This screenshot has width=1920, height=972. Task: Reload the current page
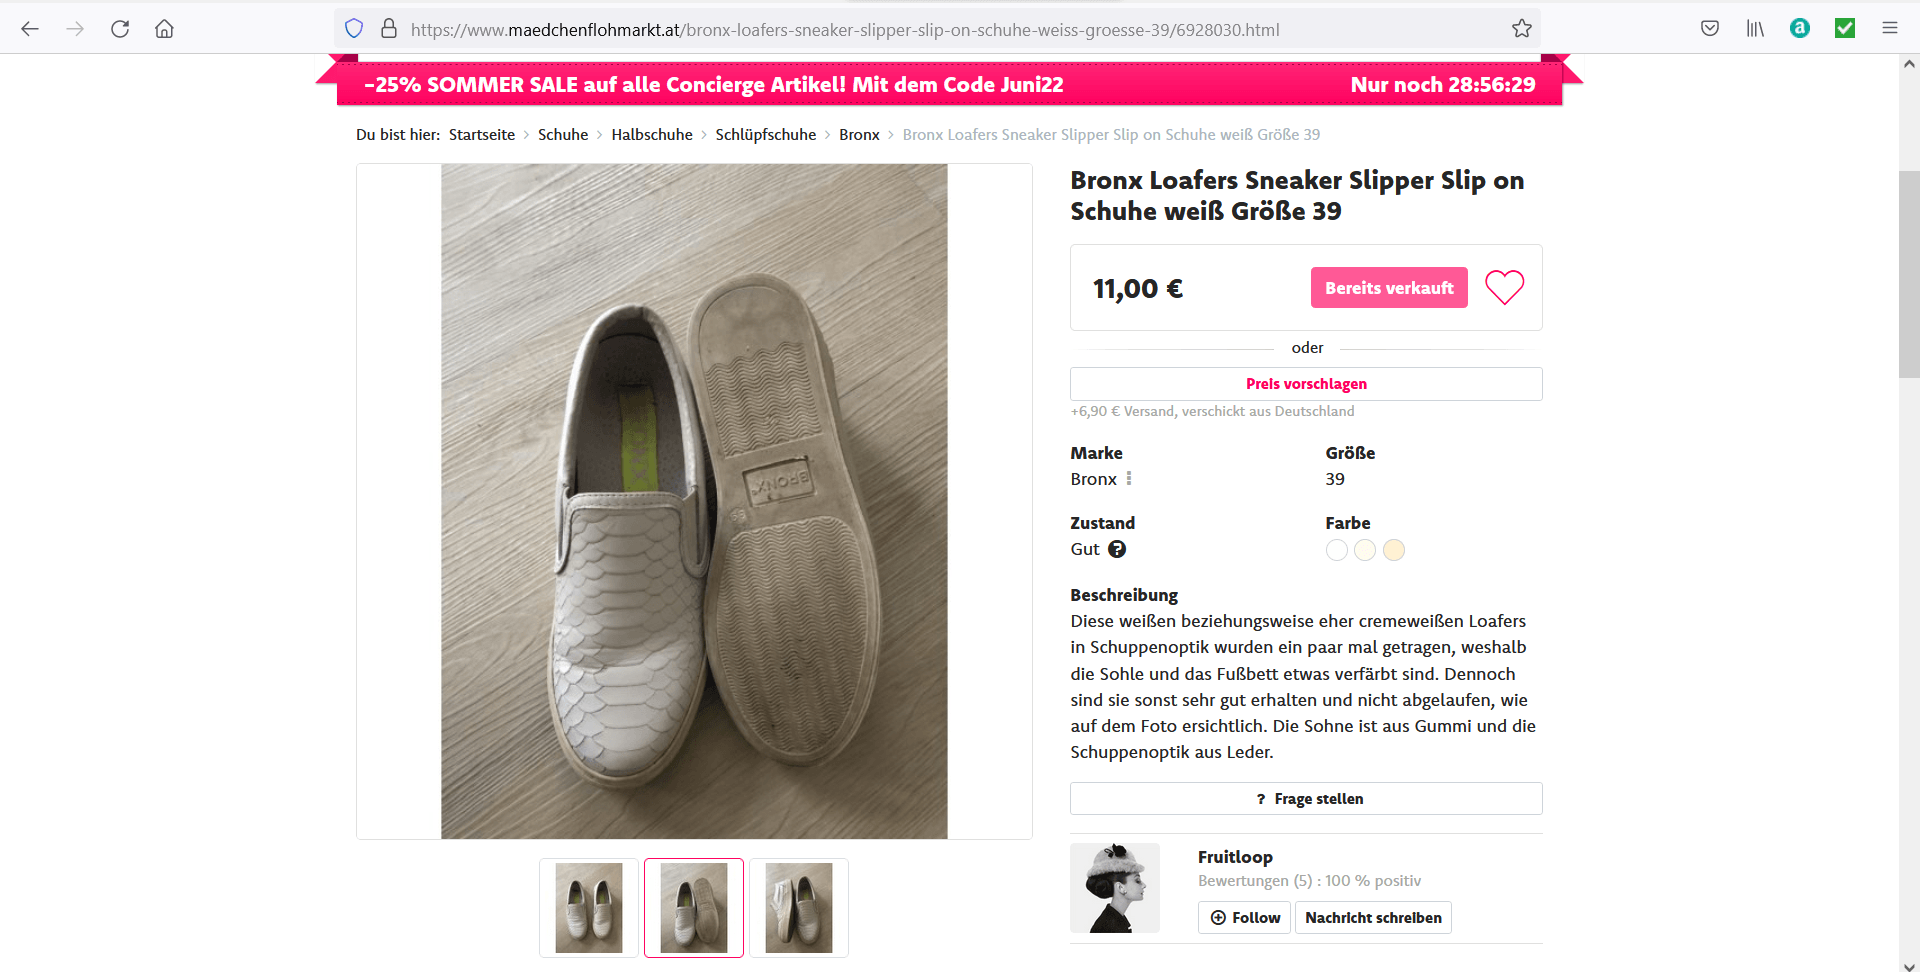click(x=120, y=29)
